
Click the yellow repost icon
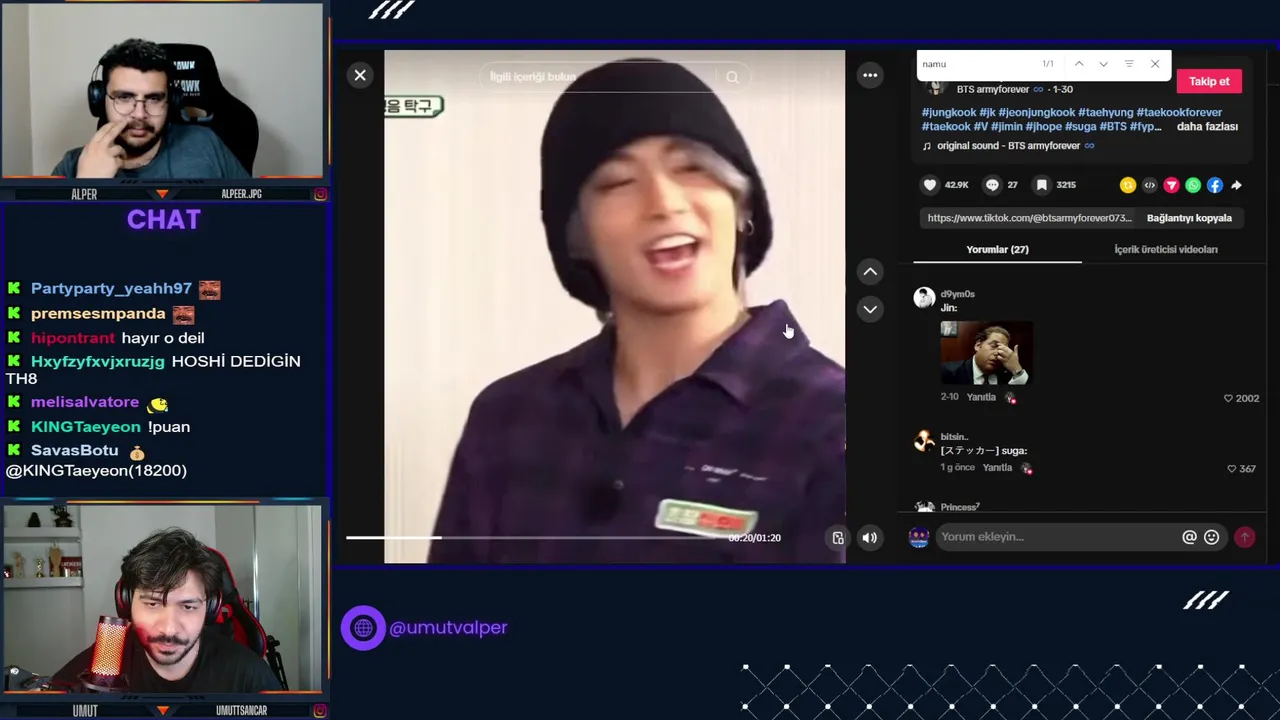(1128, 185)
